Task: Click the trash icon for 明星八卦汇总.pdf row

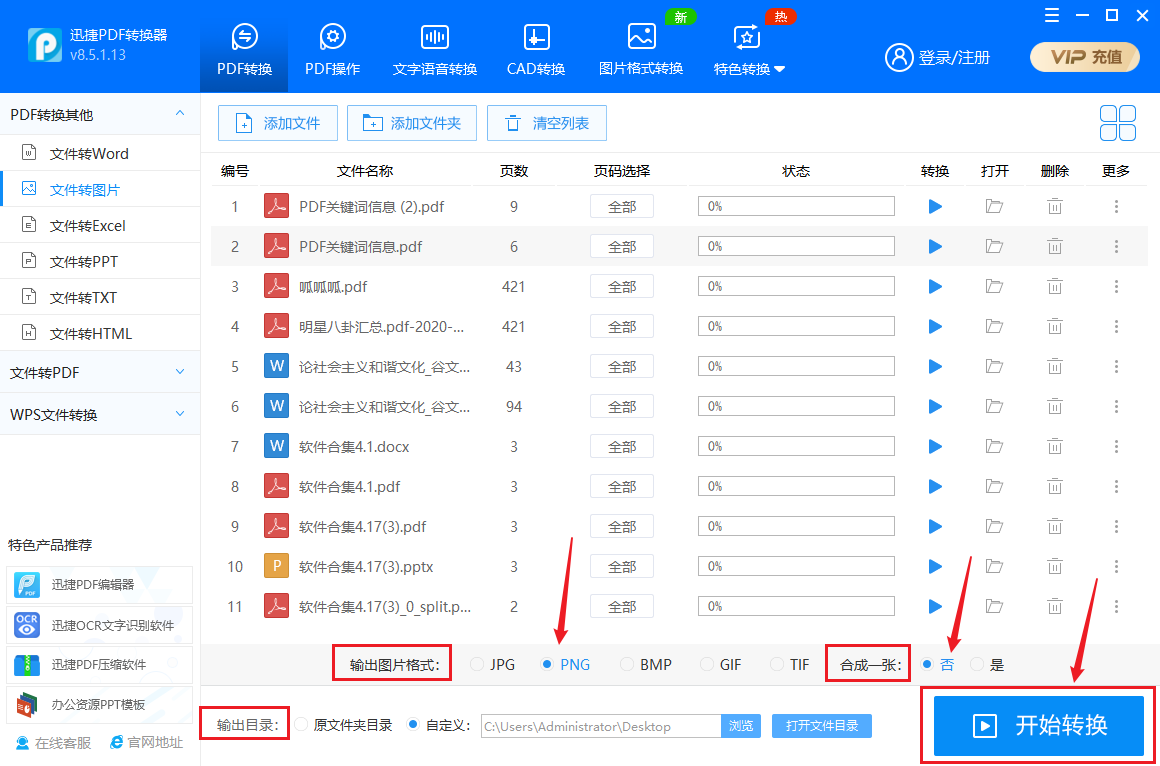Action: click(1054, 326)
